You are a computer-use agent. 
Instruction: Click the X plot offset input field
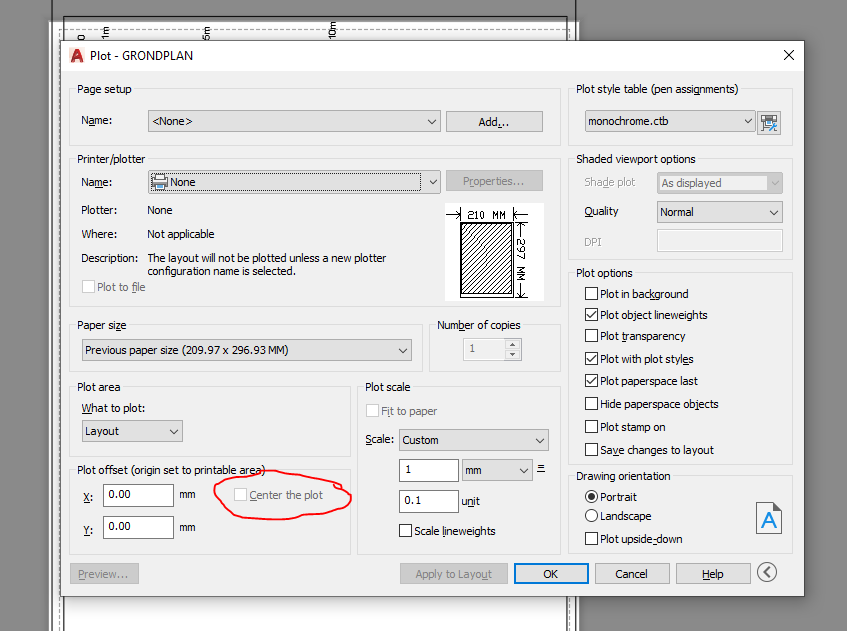tap(137, 495)
